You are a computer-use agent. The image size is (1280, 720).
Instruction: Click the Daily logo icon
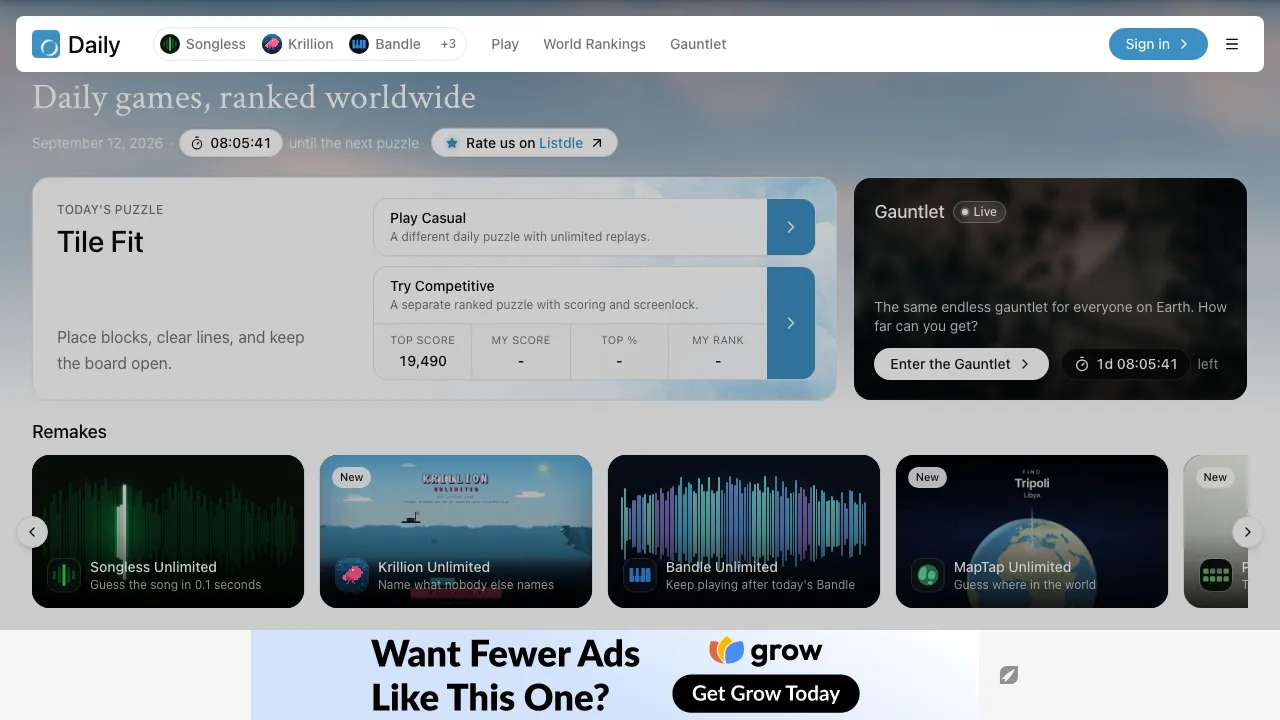click(46, 44)
